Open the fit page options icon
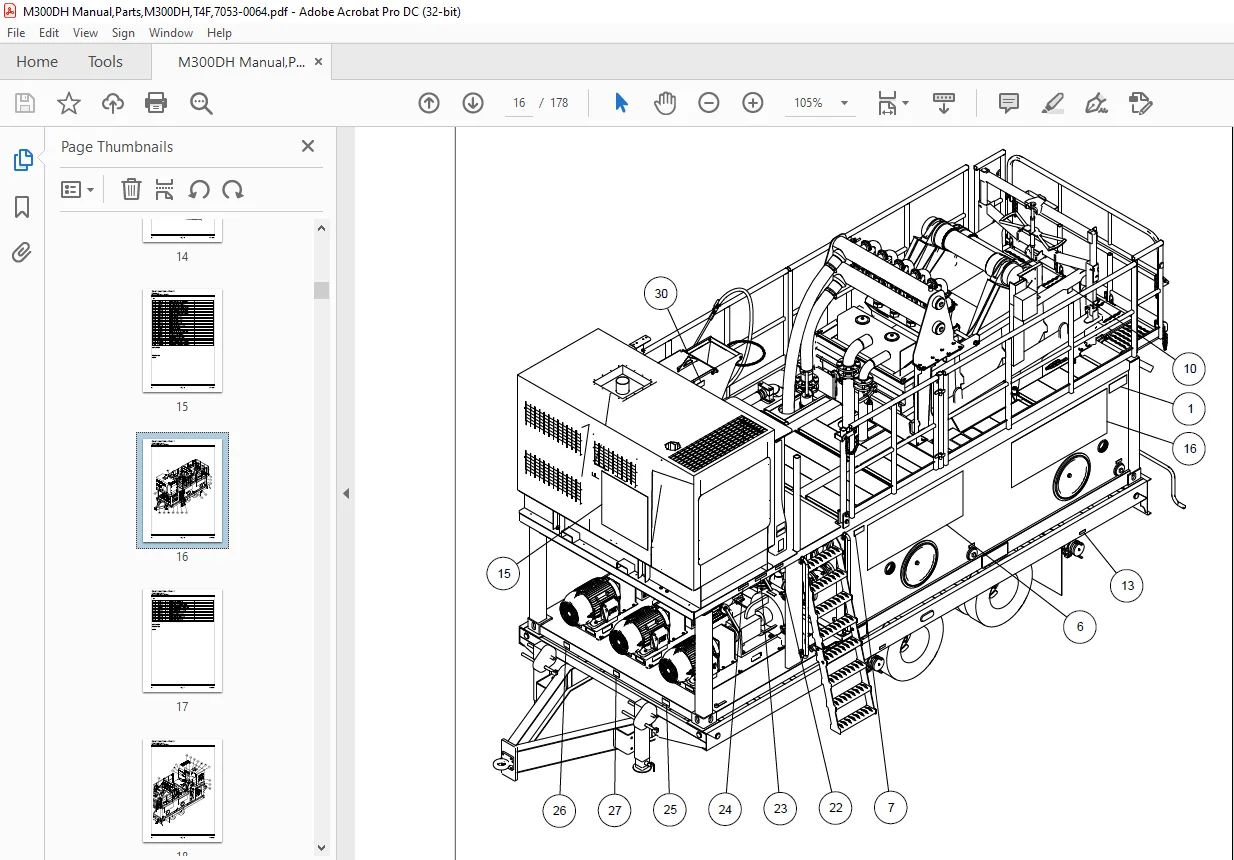This screenshot has width=1234, height=860. point(892,103)
